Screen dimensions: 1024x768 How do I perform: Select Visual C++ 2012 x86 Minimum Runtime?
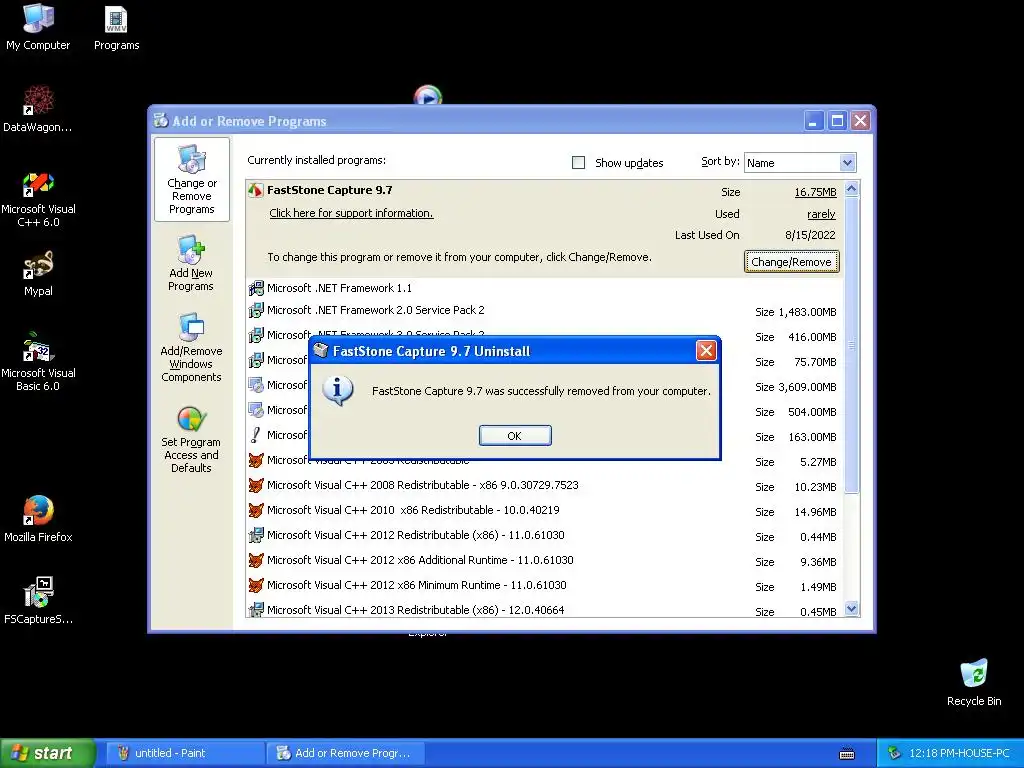[x=545, y=585]
